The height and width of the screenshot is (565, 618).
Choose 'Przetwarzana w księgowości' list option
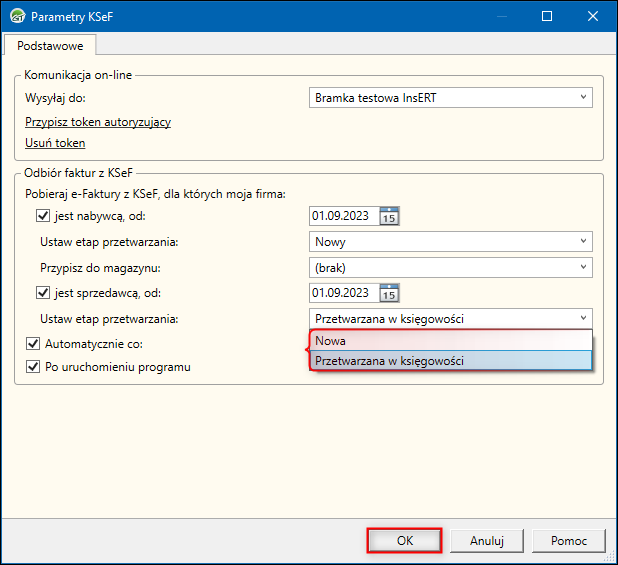(450, 361)
